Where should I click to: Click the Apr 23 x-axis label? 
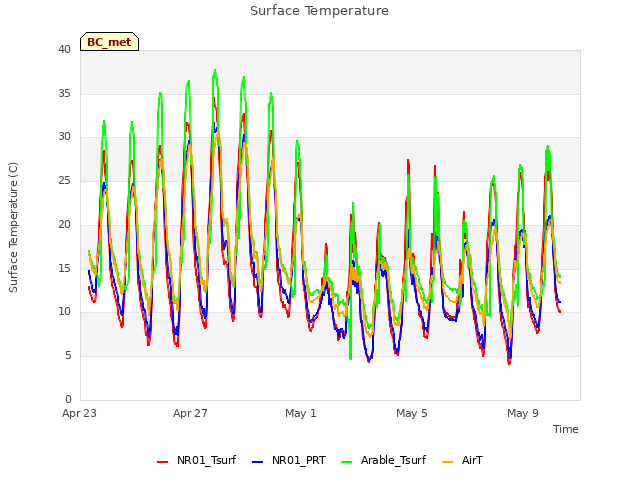point(79,413)
